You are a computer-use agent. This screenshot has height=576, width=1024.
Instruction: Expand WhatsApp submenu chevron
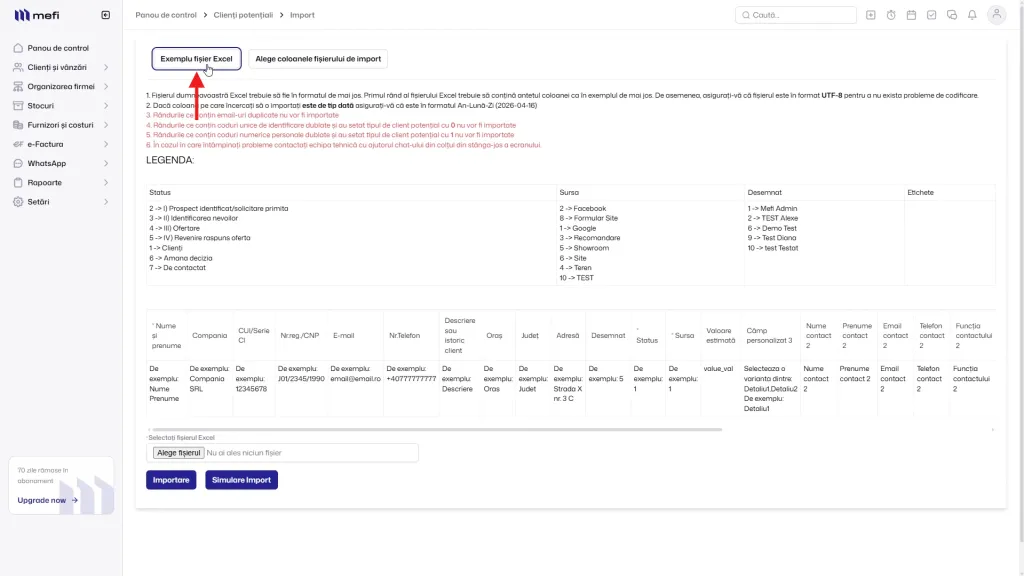106,163
